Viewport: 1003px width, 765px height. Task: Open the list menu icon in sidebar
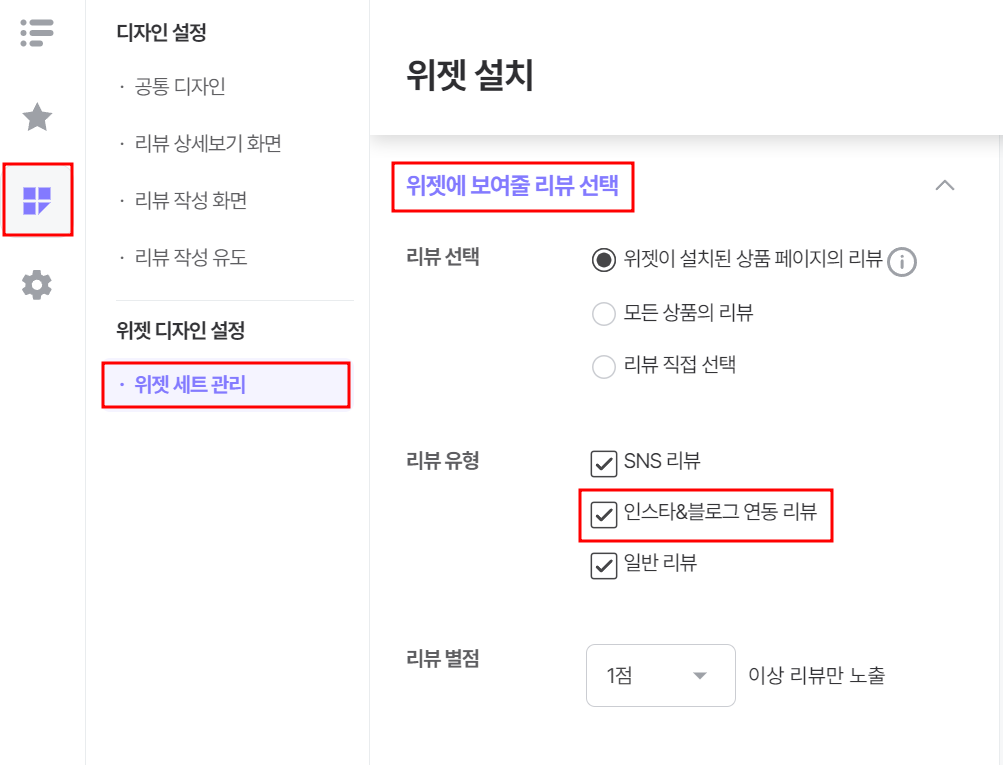point(36,33)
